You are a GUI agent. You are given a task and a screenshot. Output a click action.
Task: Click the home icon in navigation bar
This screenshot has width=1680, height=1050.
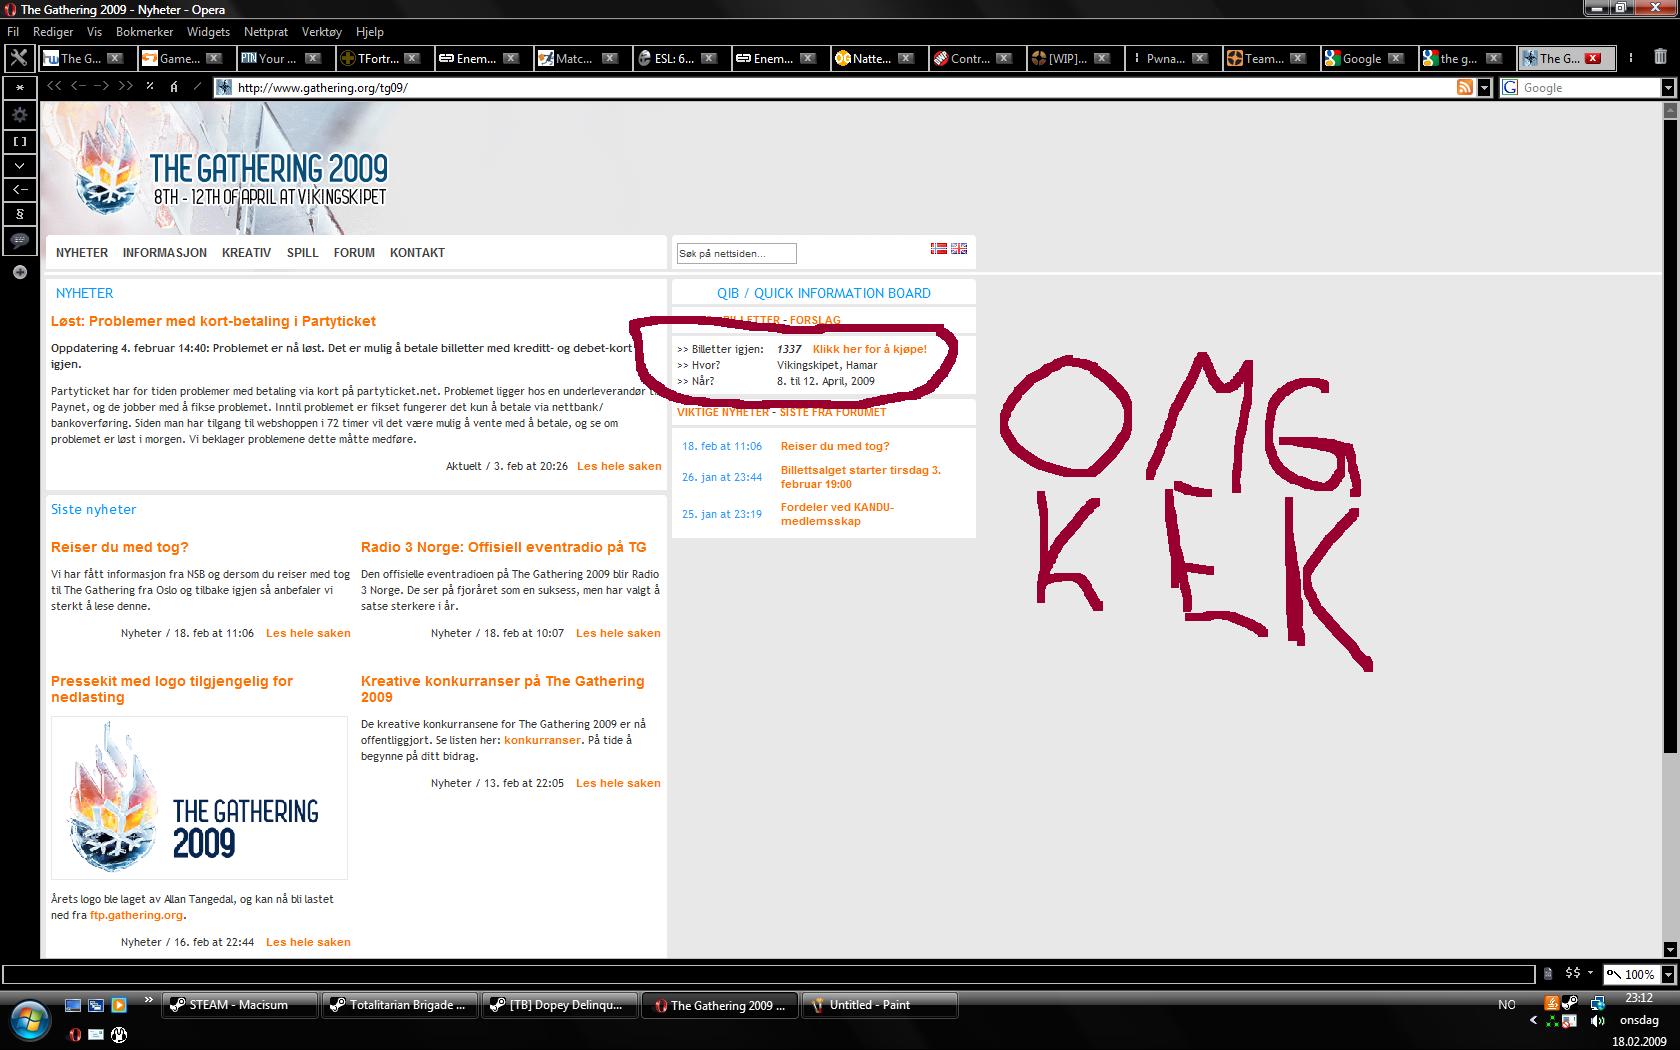tap(174, 86)
